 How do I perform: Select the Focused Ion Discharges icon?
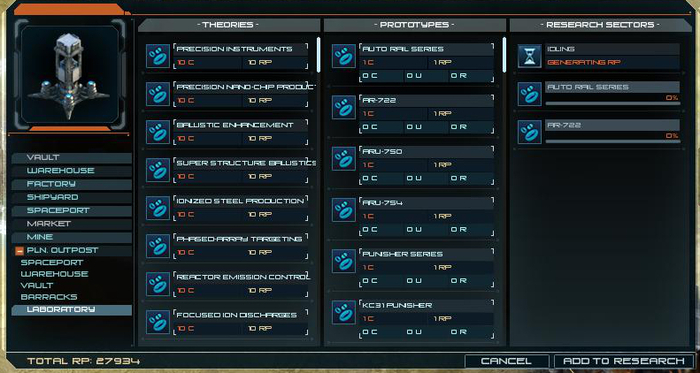158,322
